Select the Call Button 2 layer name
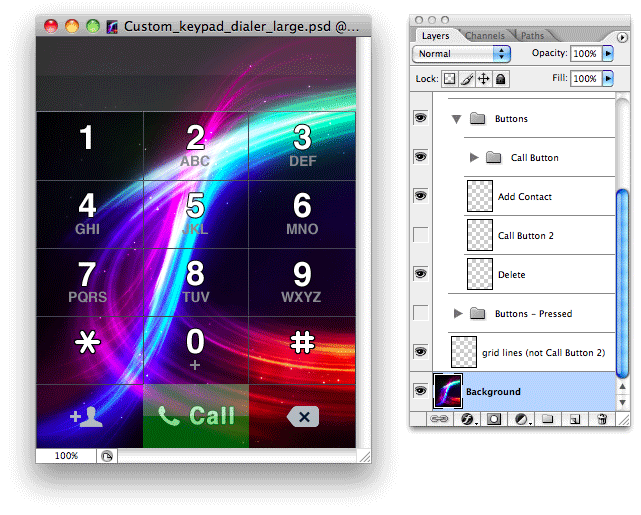Screen dimensions: 641x515 [x=526, y=236]
